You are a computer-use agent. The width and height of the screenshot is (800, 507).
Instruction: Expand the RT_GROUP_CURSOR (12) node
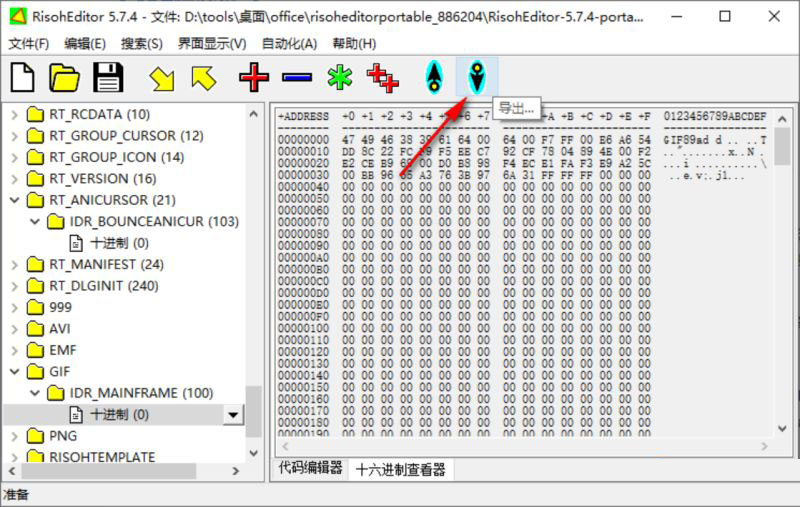click(x=15, y=136)
